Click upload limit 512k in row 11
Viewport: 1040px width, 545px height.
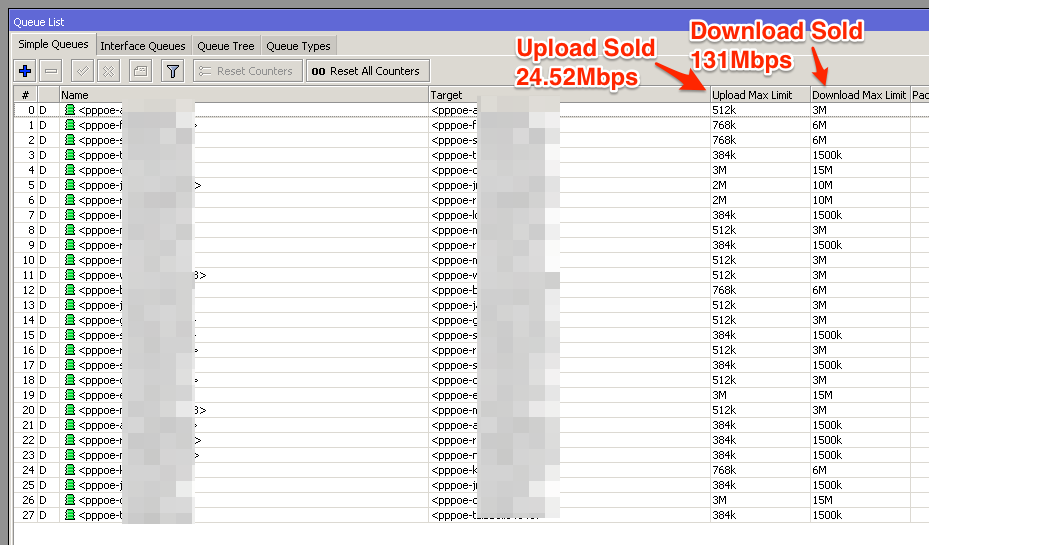click(x=724, y=275)
